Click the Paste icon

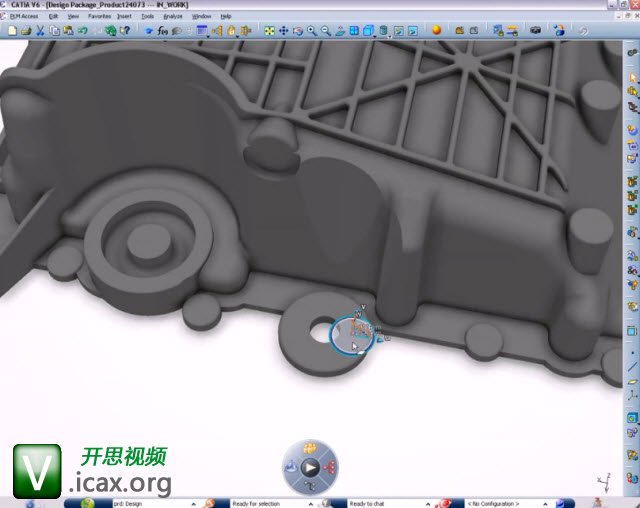click(68, 31)
